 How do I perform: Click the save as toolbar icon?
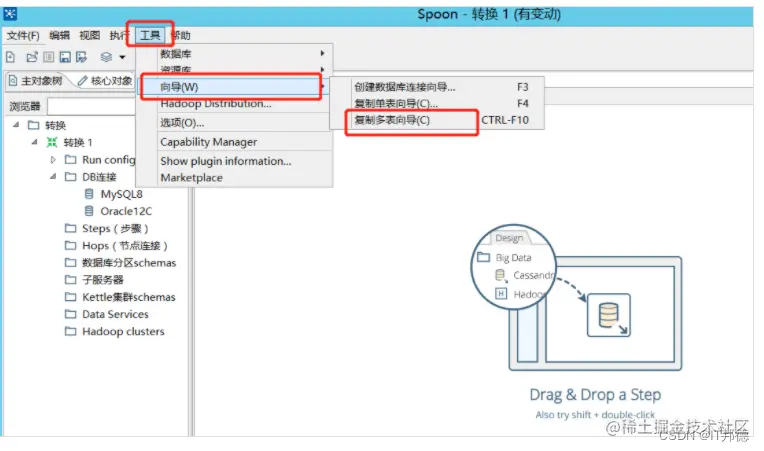(81, 57)
